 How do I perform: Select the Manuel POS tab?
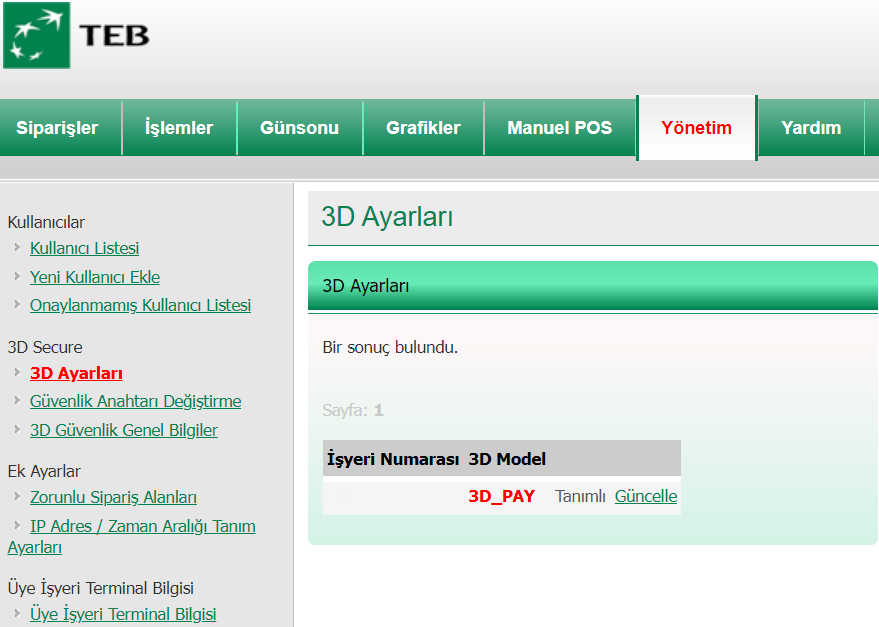click(559, 128)
